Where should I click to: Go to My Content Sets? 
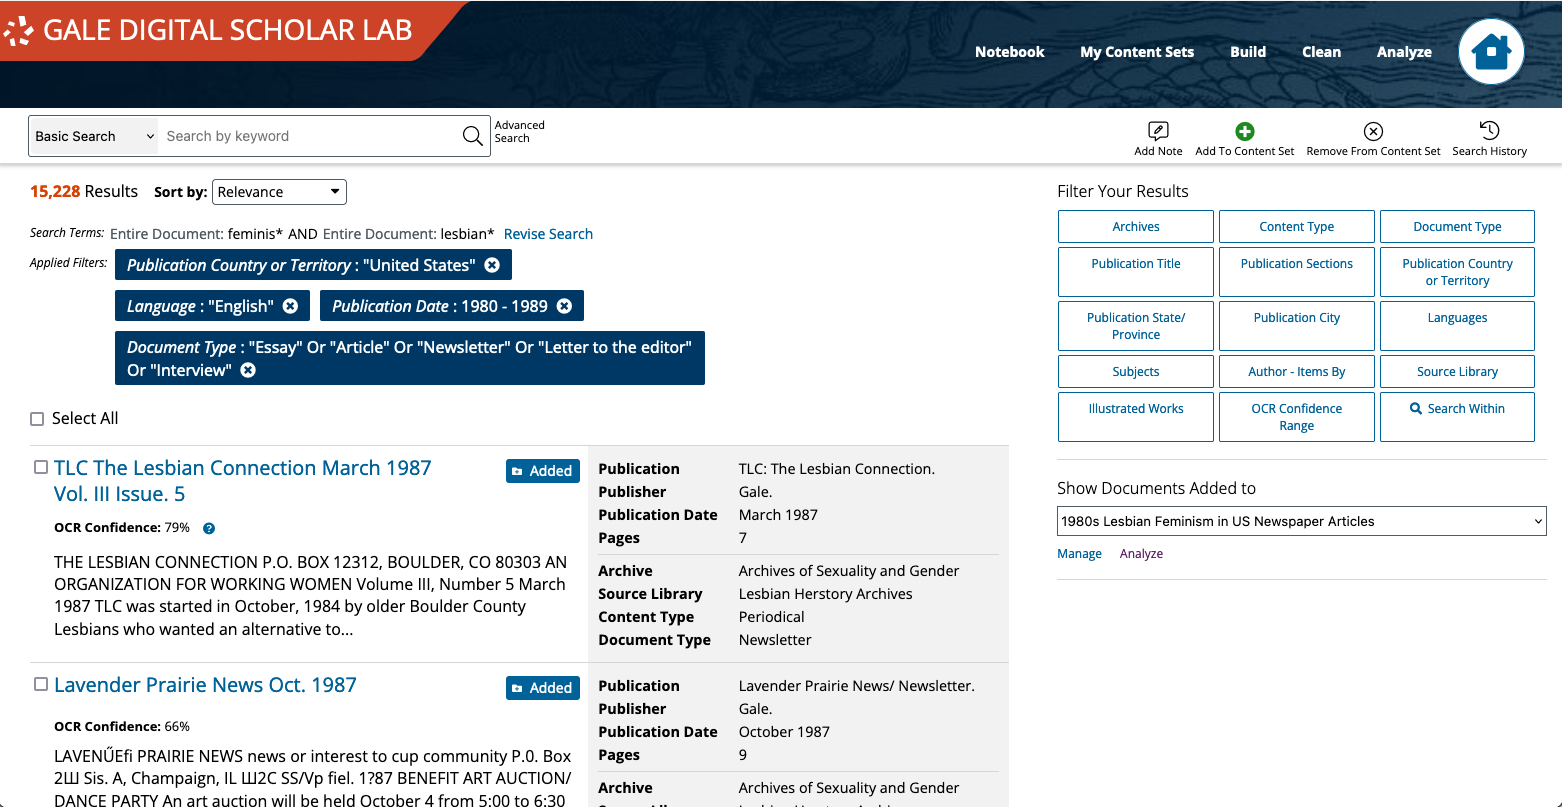tap(1137, 52)
